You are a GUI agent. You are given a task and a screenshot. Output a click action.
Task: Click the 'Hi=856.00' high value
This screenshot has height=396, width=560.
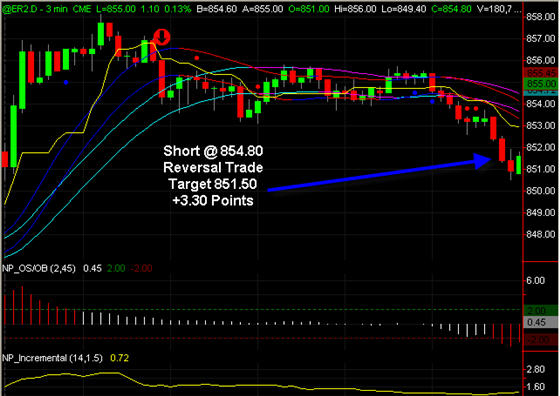(355, 9)
